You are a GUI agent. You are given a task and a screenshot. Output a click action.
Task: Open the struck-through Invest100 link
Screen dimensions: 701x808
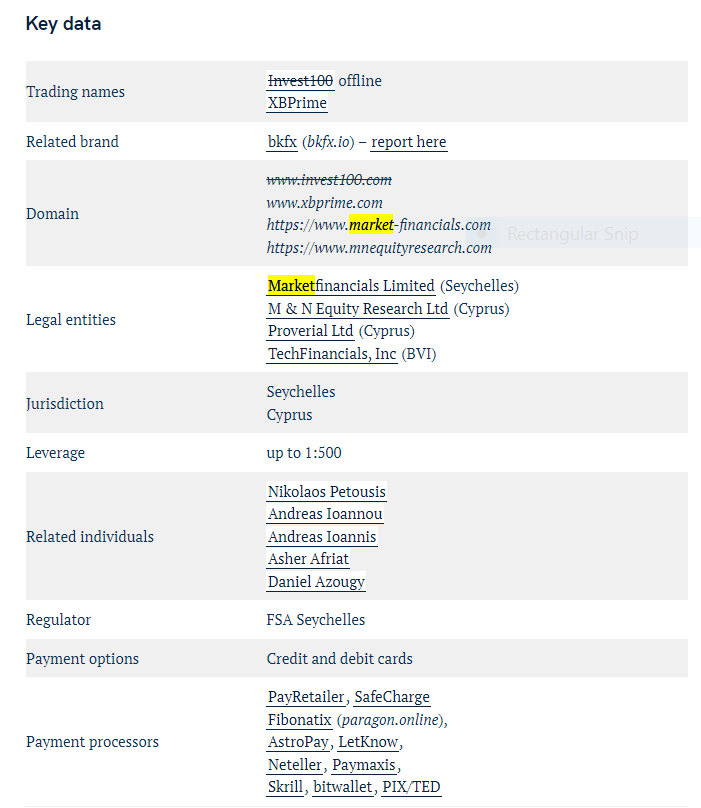coord(301,80)
